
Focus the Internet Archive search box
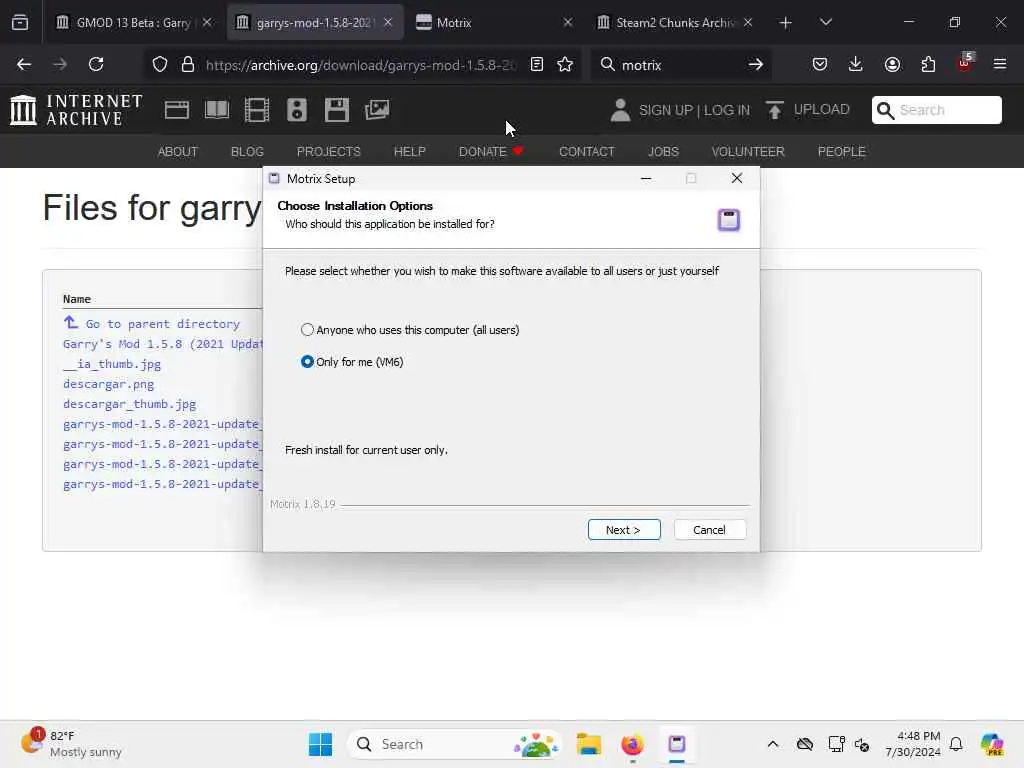coord(936,110)
